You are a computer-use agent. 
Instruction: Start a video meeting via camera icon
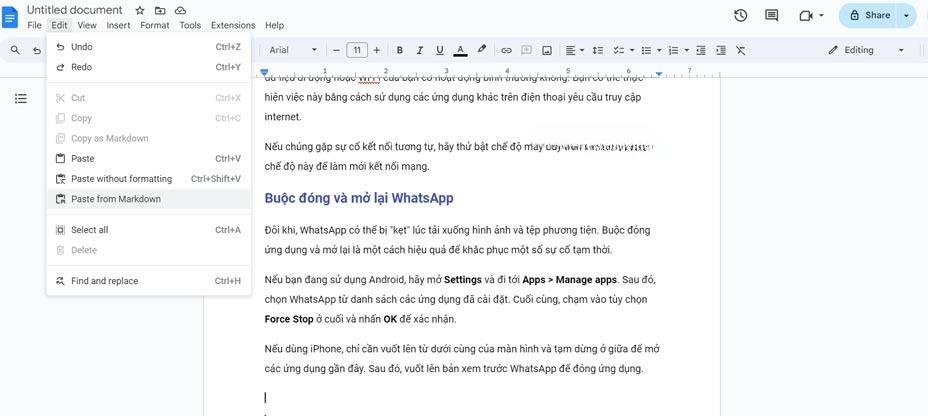pyautogui.click(x=805, y=16)
